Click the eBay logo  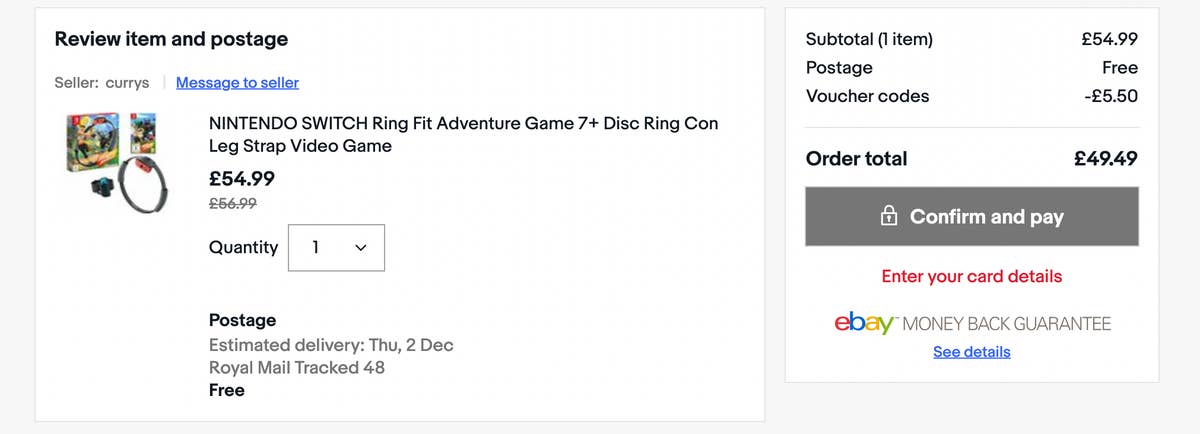point(865,323)
